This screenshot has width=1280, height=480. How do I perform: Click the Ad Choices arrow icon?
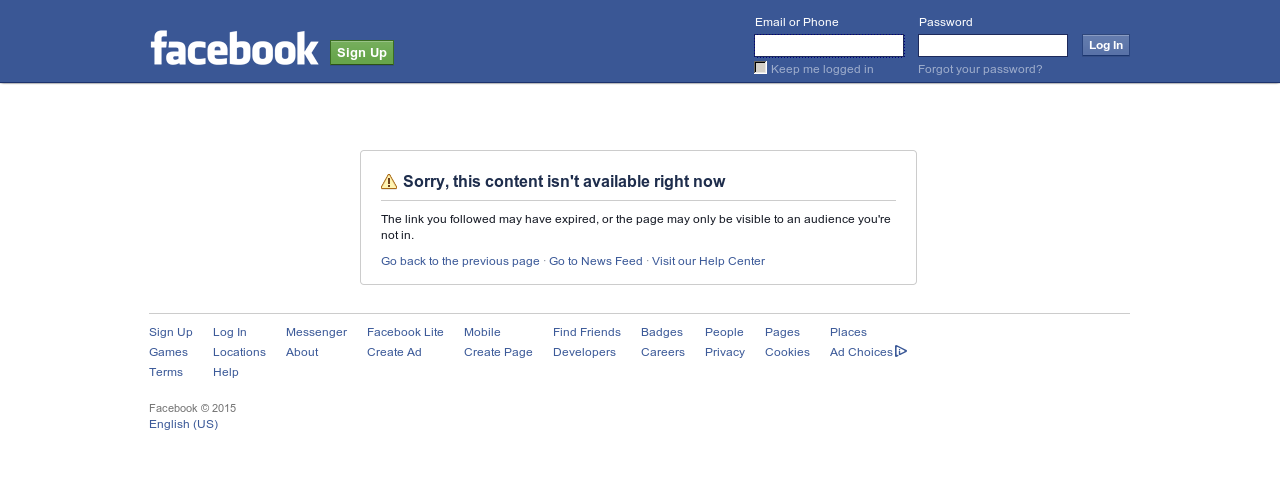click(x=901, y=351)
